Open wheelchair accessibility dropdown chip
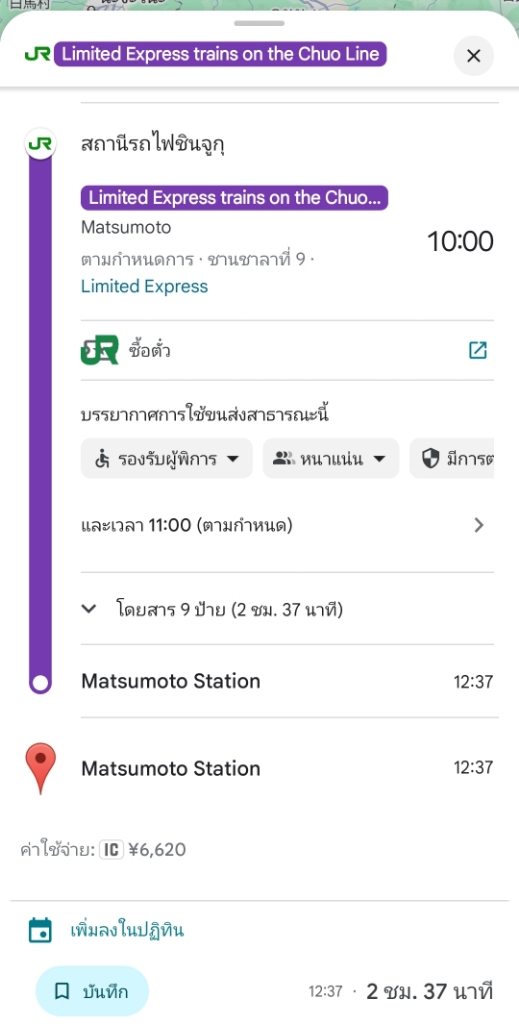This screenshot has height=1024, width=519. pos(166,458)
